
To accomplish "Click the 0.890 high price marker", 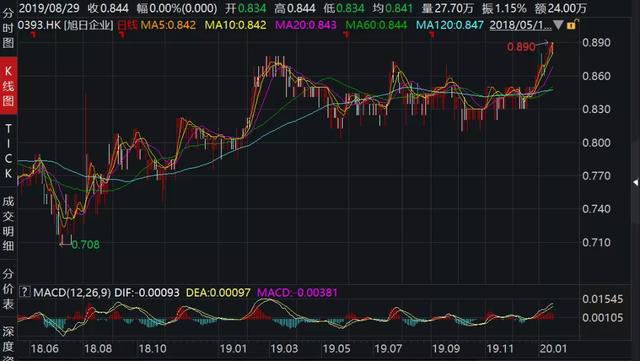I will pos(521,47).
